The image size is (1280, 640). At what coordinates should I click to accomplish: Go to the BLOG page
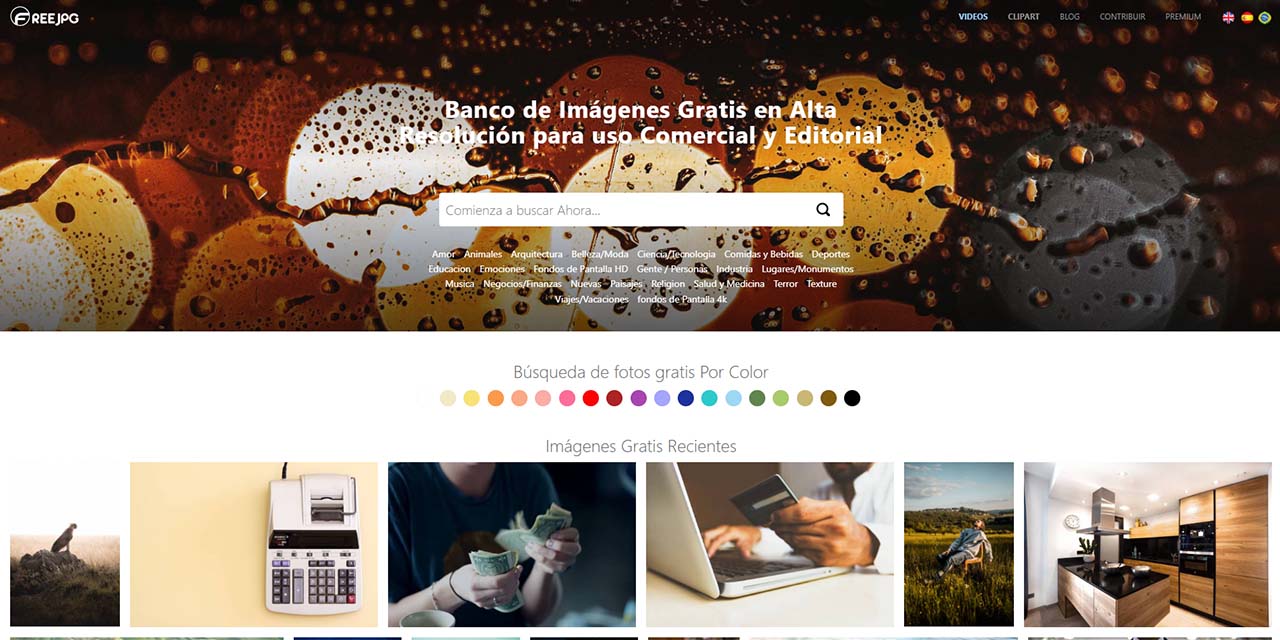pyautogui.click(x=1070, y=17)
